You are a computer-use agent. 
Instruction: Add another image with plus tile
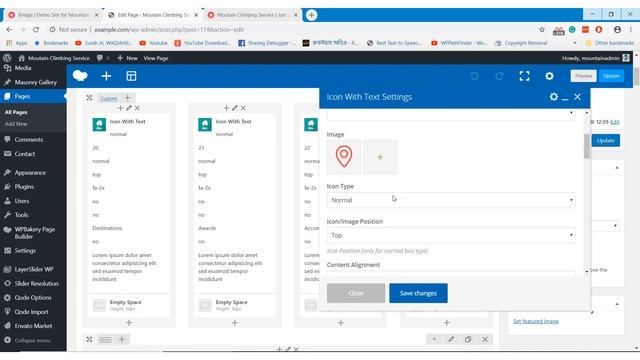[380, 157]
